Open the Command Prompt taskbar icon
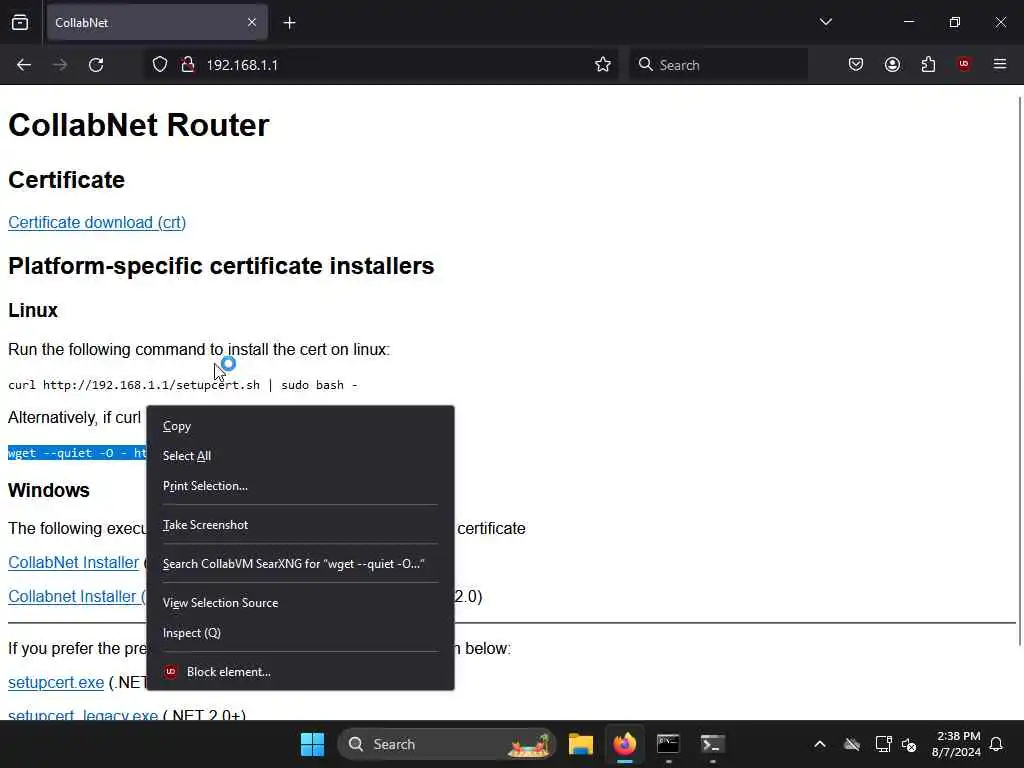1024x768 pixels. pyautogui.click(x=668, y=744)
